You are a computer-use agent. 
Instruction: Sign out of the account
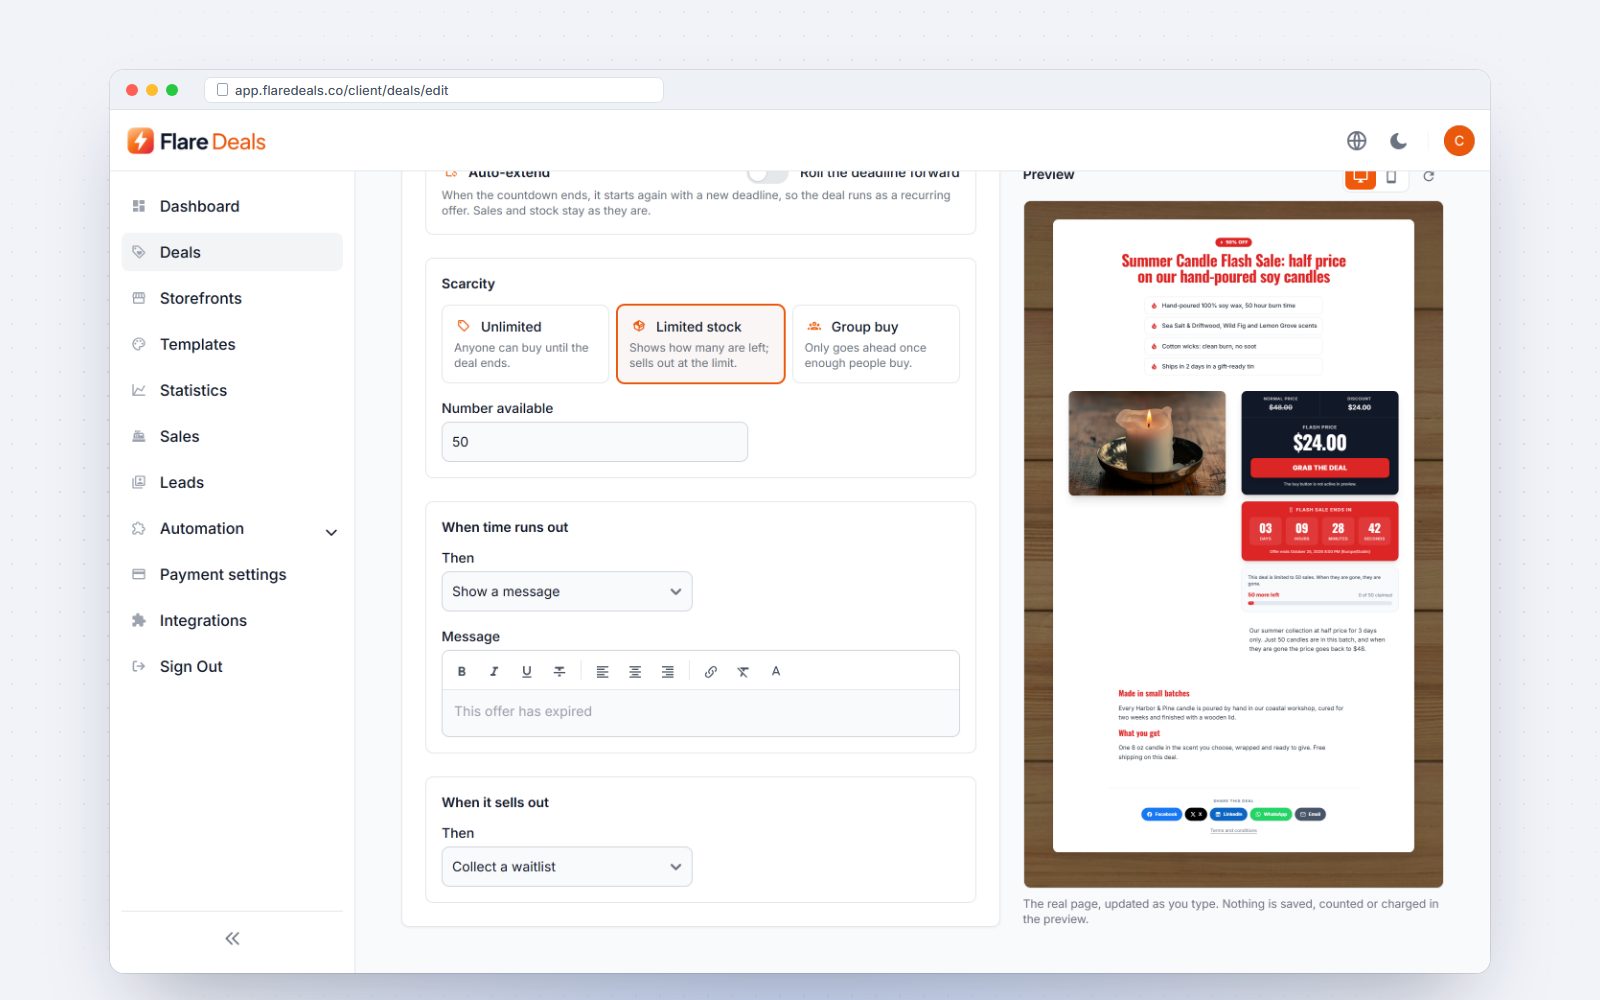tap(232, 666)
